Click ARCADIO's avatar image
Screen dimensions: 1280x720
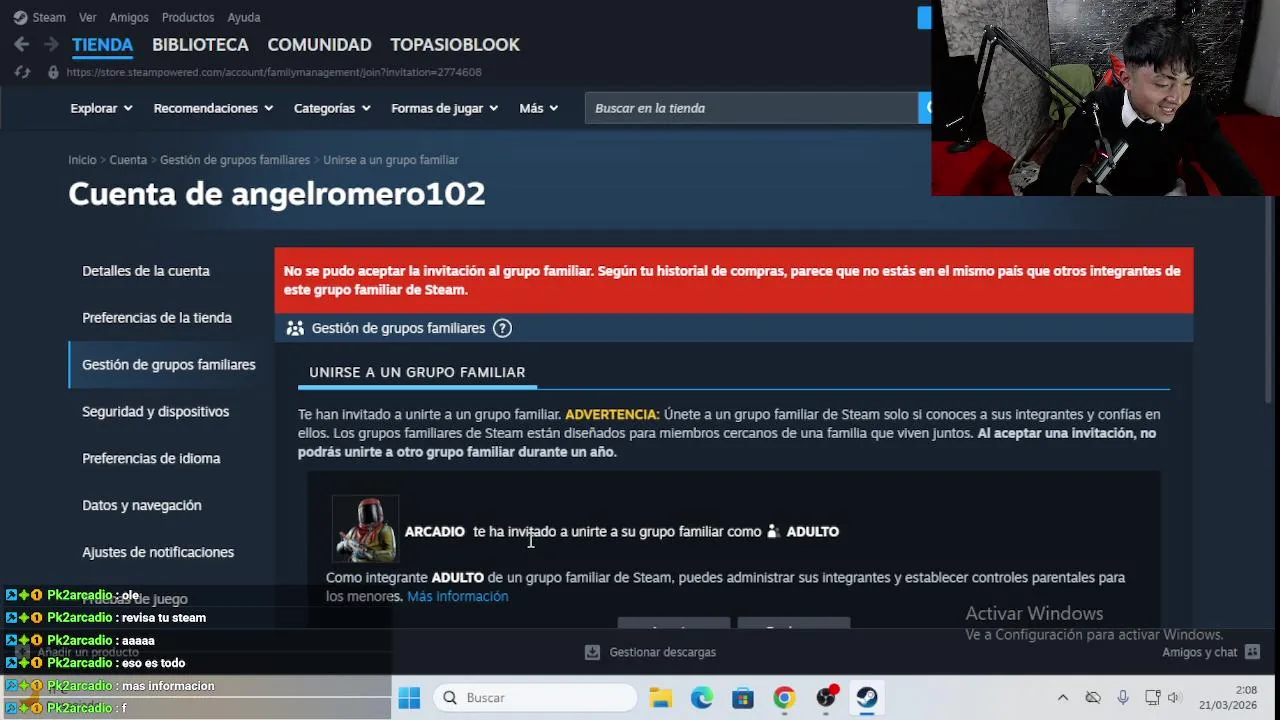tap(365, 529)
